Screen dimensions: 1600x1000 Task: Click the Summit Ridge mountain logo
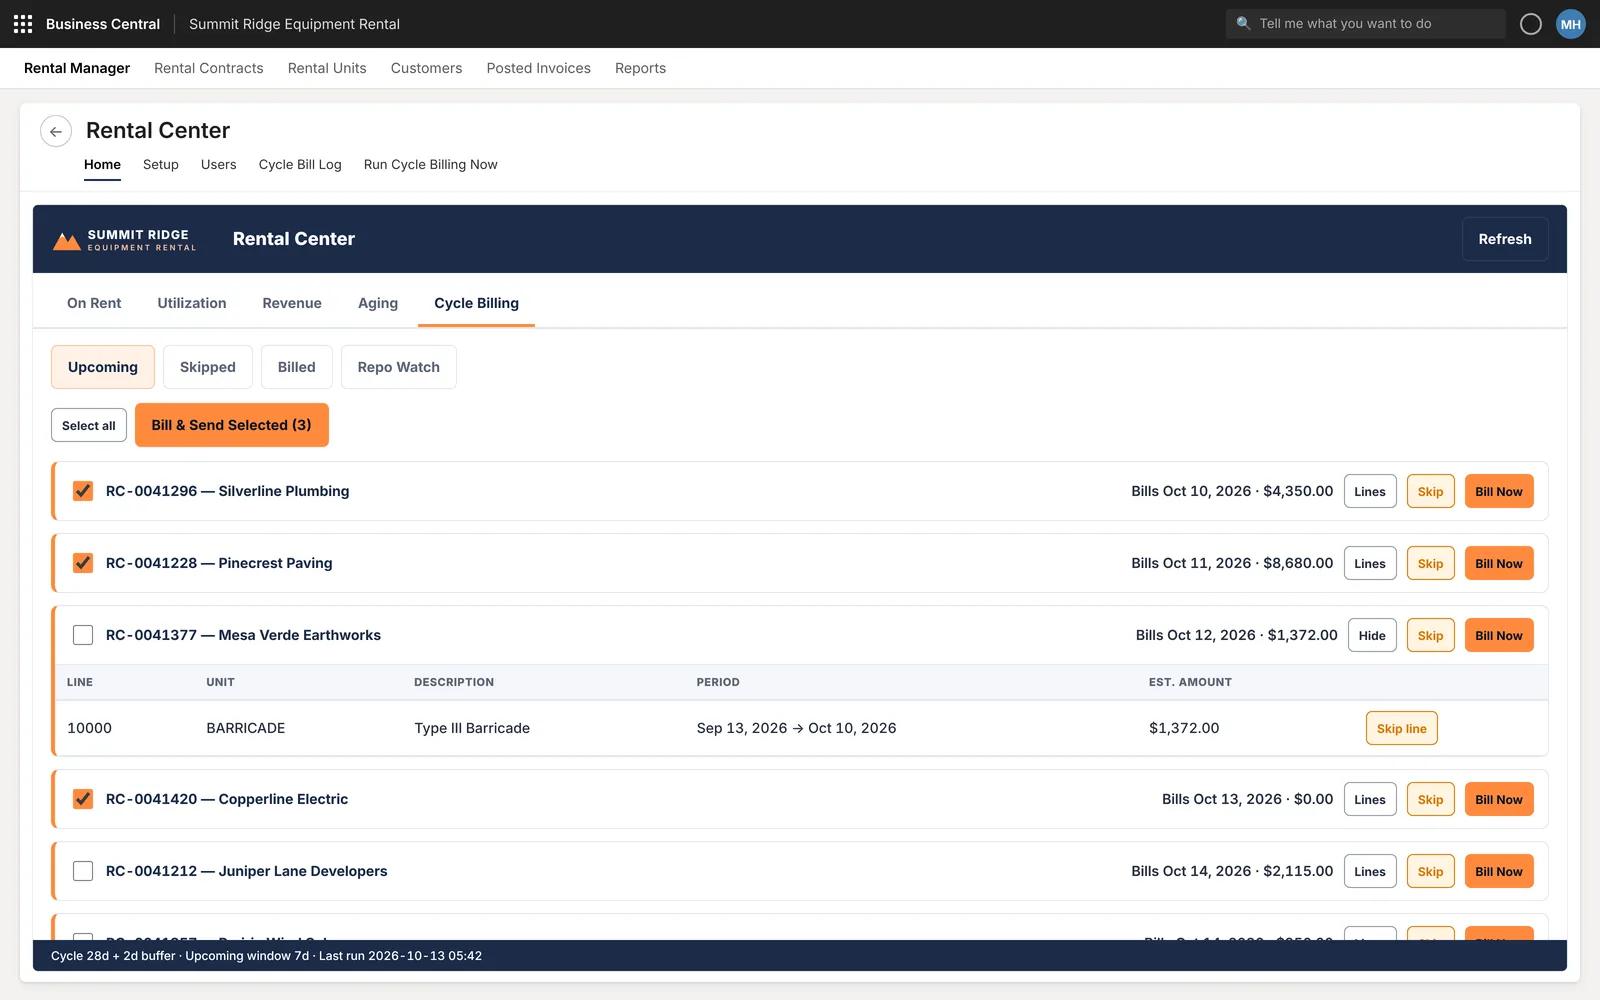pos(67,241)
